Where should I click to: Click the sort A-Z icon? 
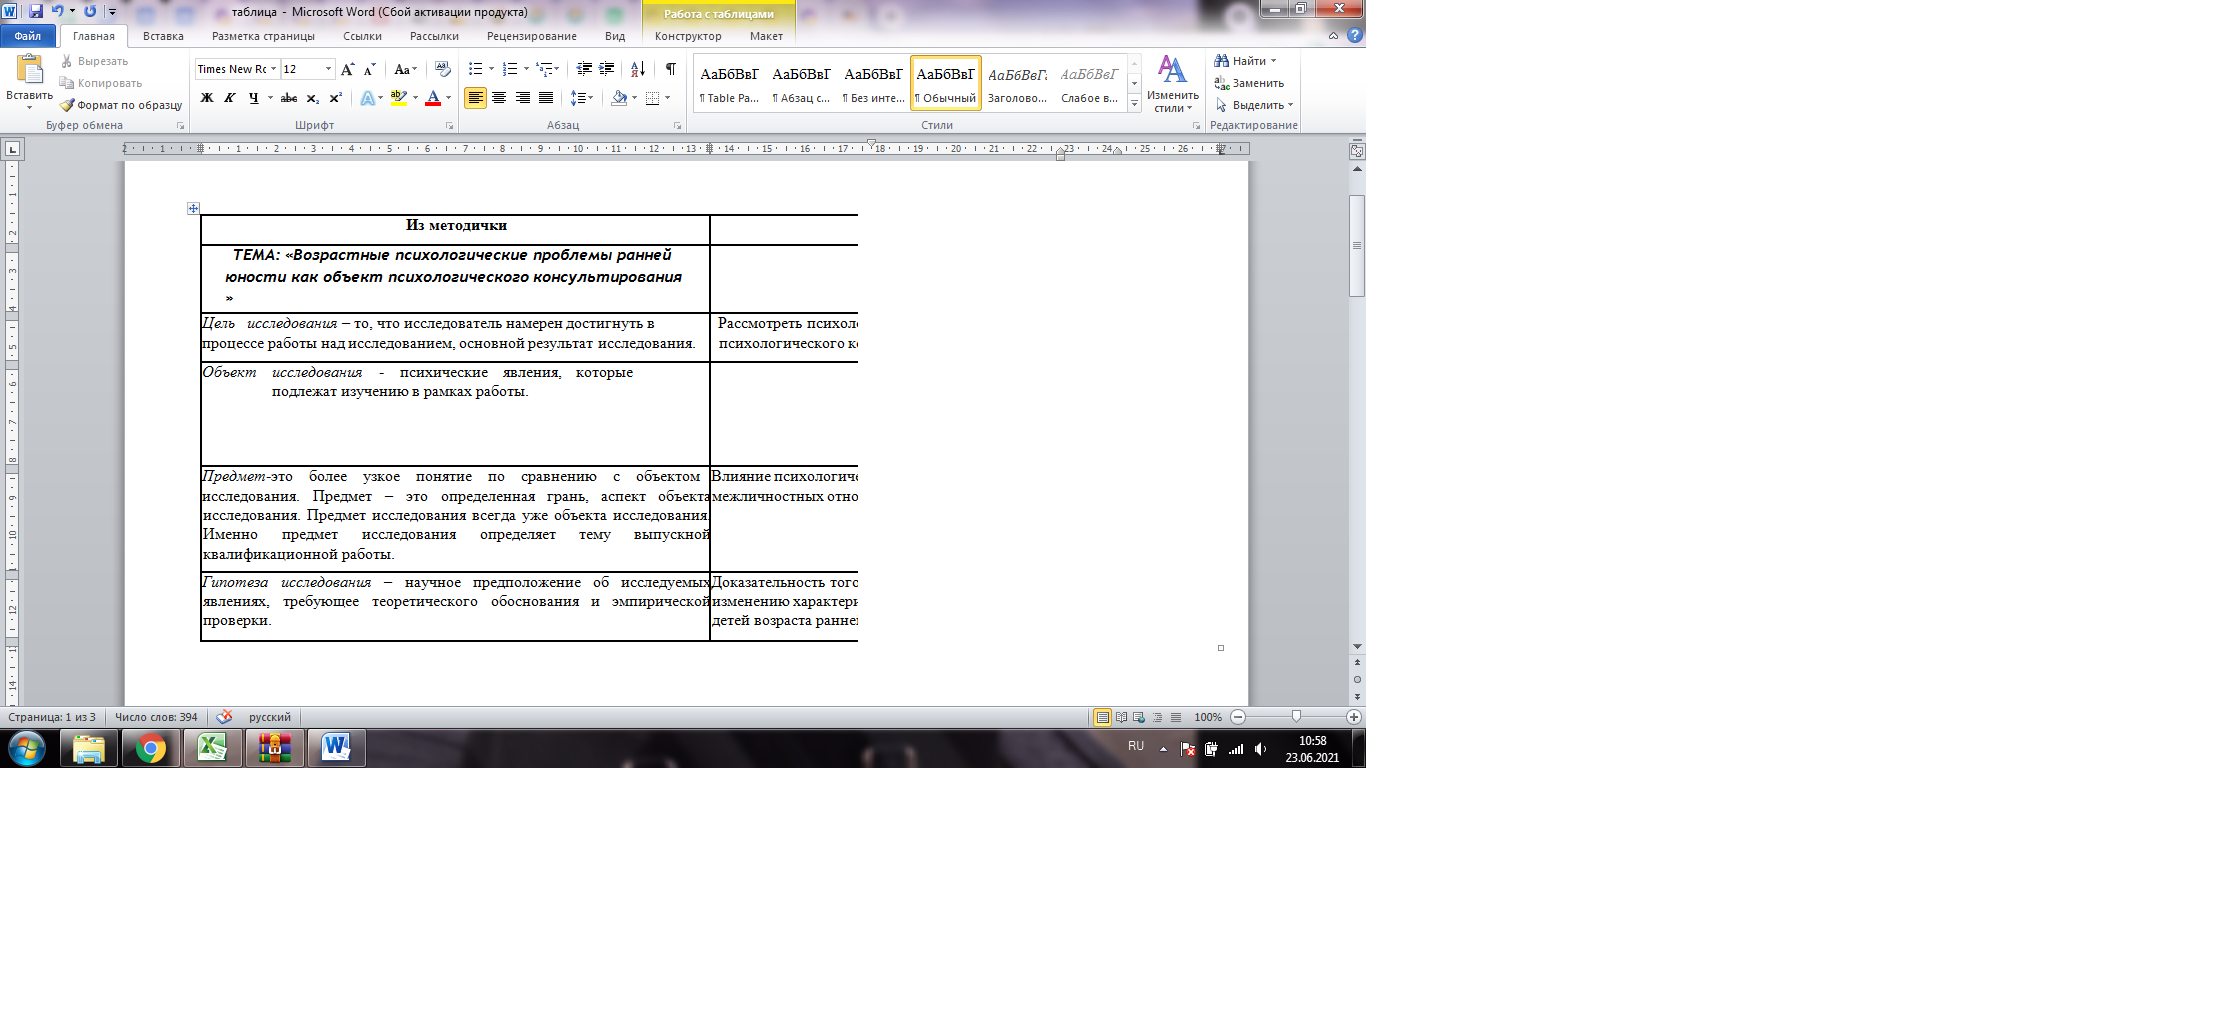[x=637, y=69]
